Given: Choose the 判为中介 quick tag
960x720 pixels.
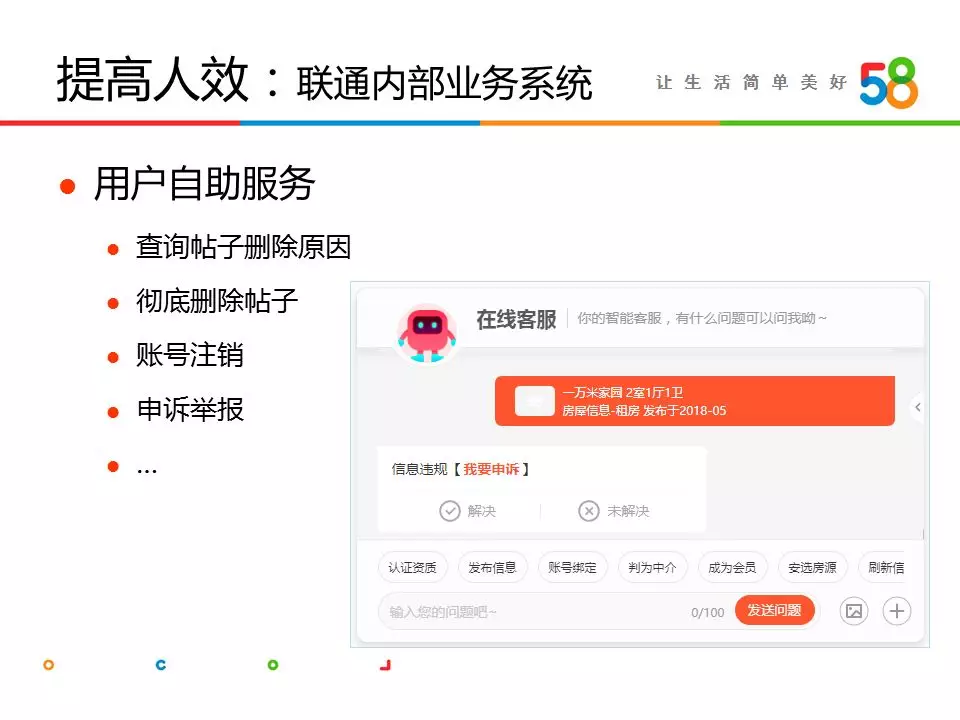Looking at the screenshot, I should (652, 568).
